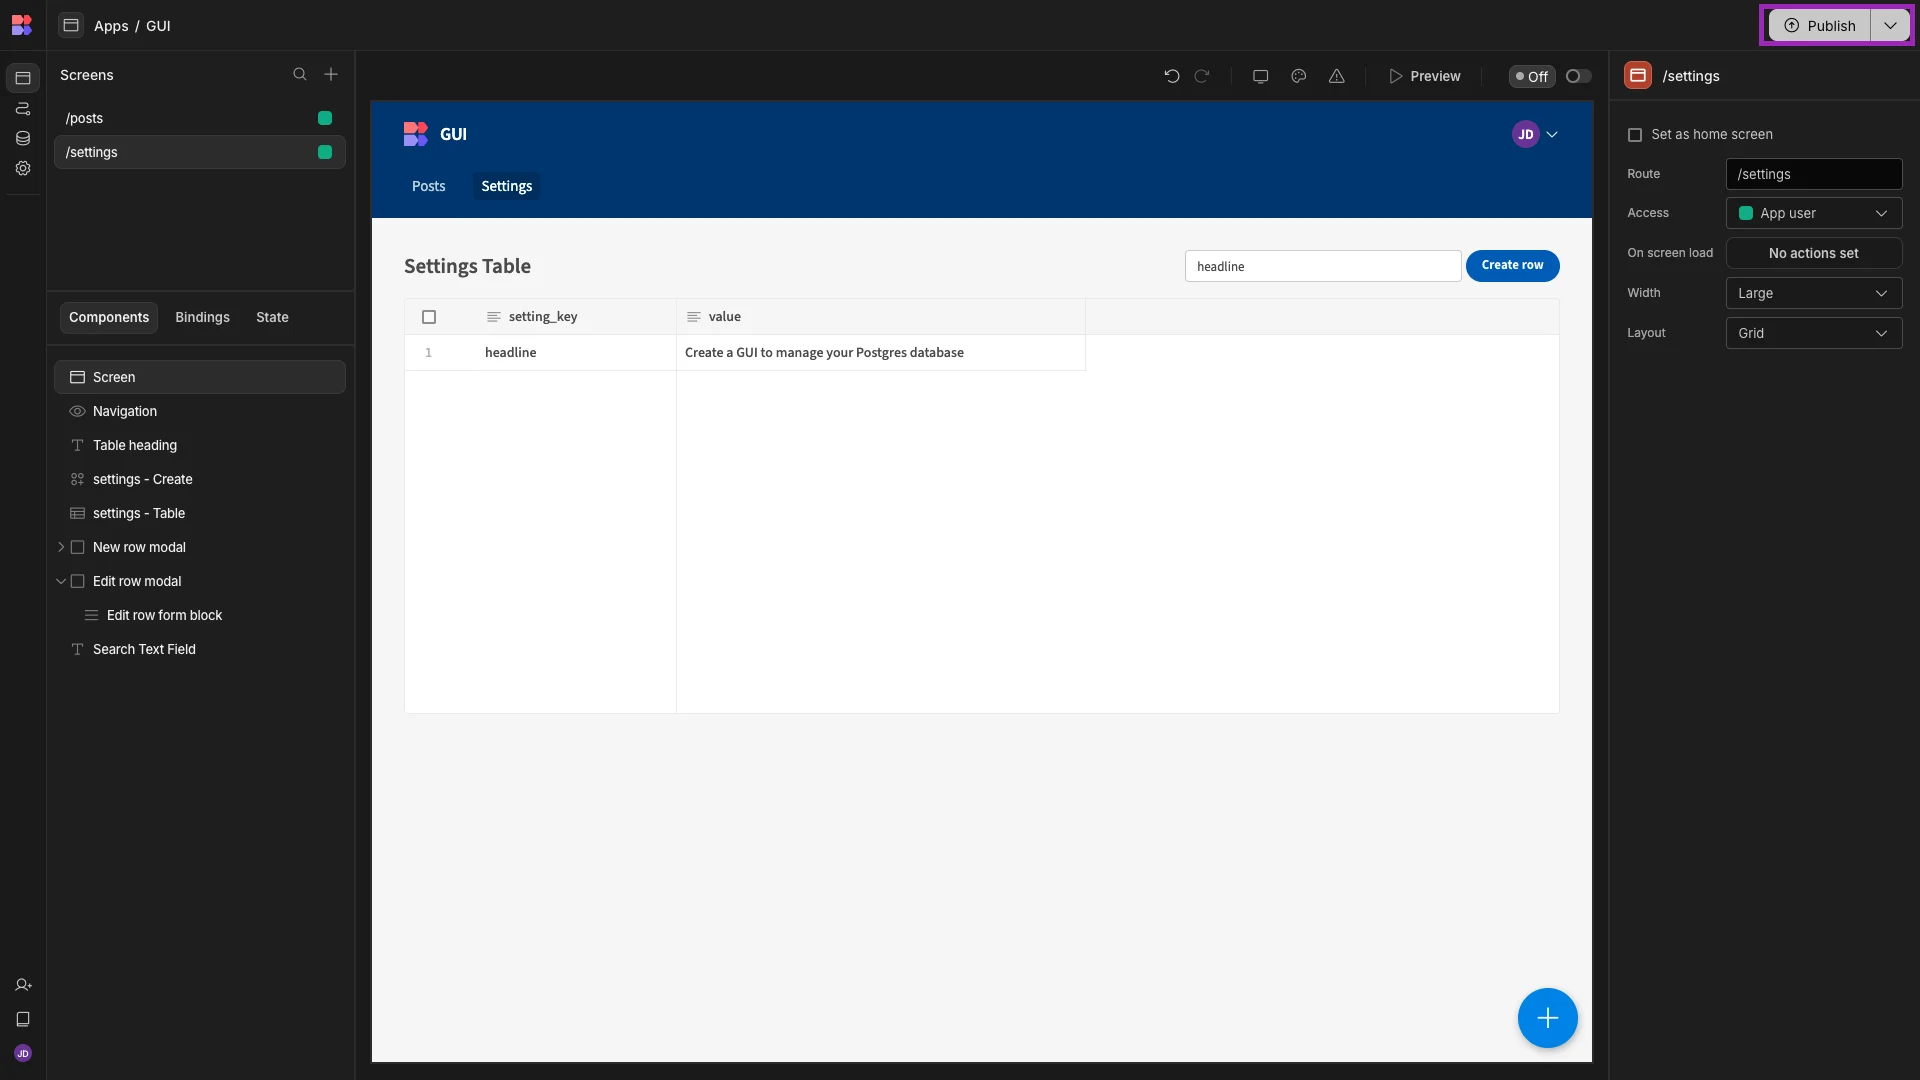The width and height of the screenshot is (1920, 1080).
Task: Click the headline search input field
Action: [1323, 266]
